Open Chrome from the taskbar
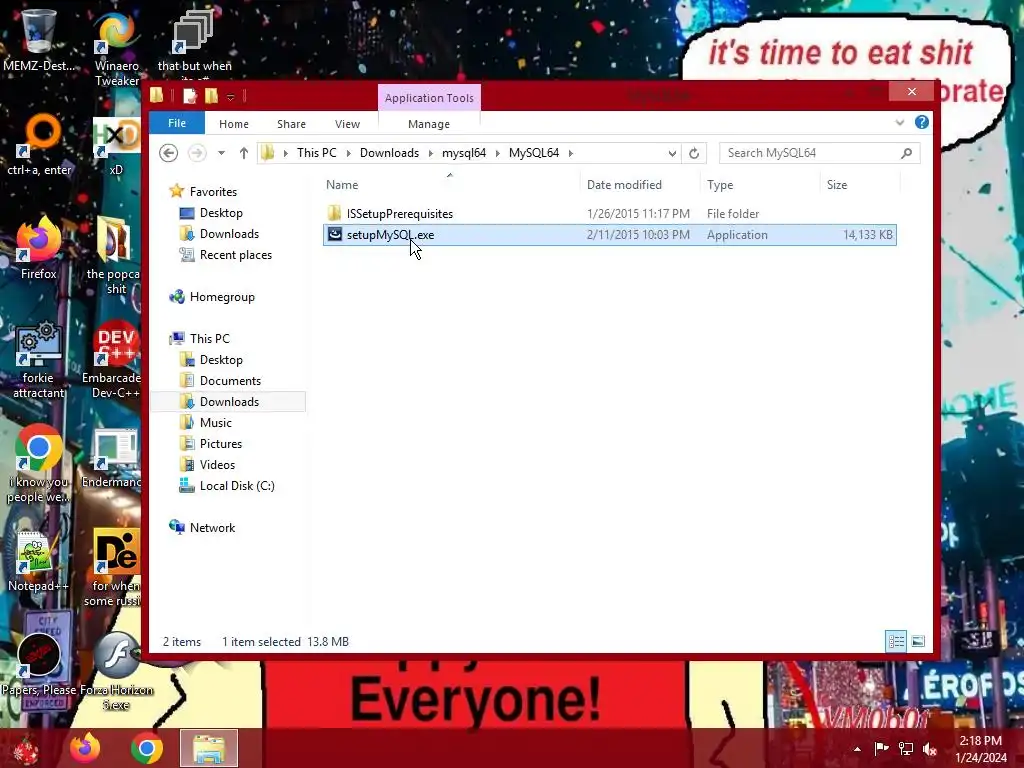 147,748
